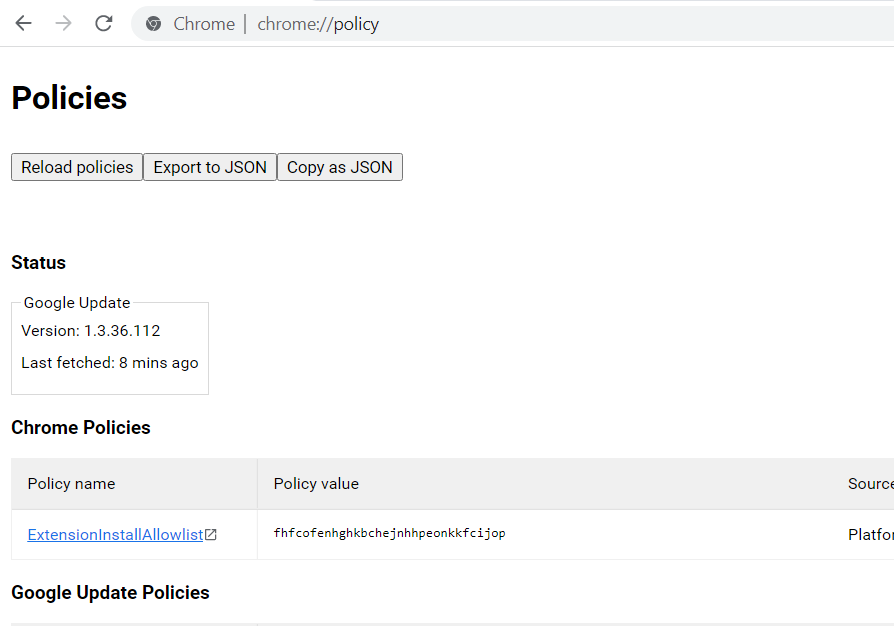This screenshot has width=894, height=626.
Task: Open the ExtensionInstallAllowlist policy link
Action: pyautogui.click(x=115, y=534)
